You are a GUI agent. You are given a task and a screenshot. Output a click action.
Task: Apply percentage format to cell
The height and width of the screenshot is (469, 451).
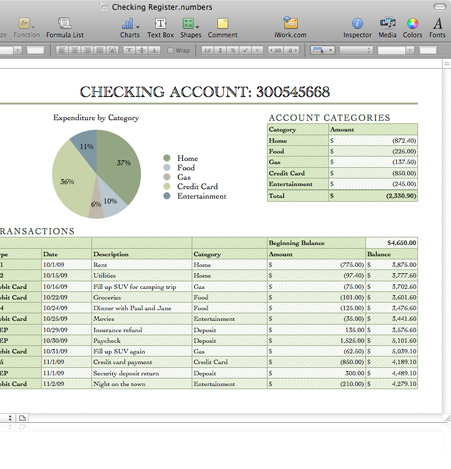232,50
